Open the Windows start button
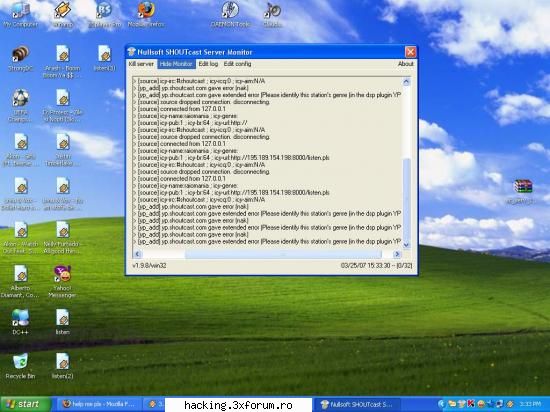The height and width of the screenshot is (412, 550). (25, 404)
